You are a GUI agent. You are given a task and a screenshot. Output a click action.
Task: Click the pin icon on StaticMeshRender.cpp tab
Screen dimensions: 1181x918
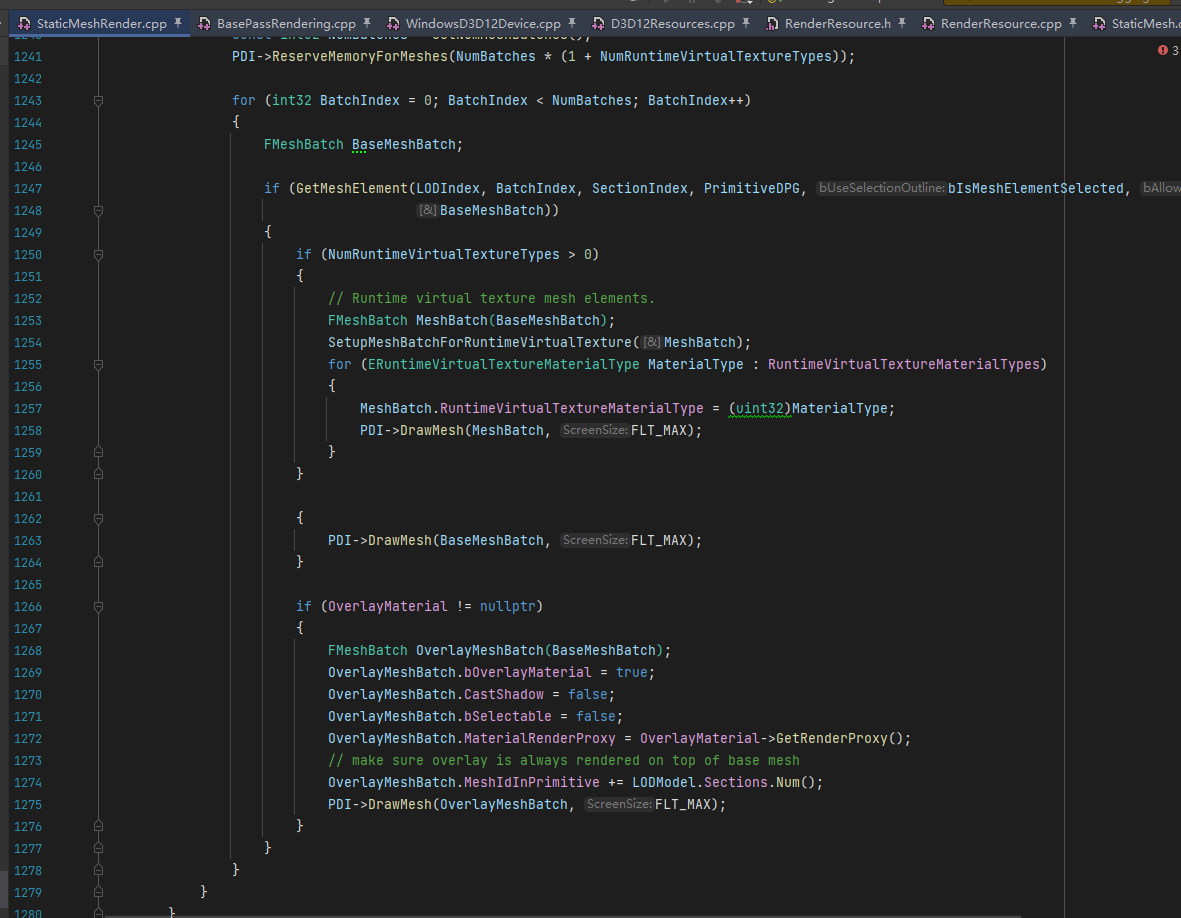(178, 23)
